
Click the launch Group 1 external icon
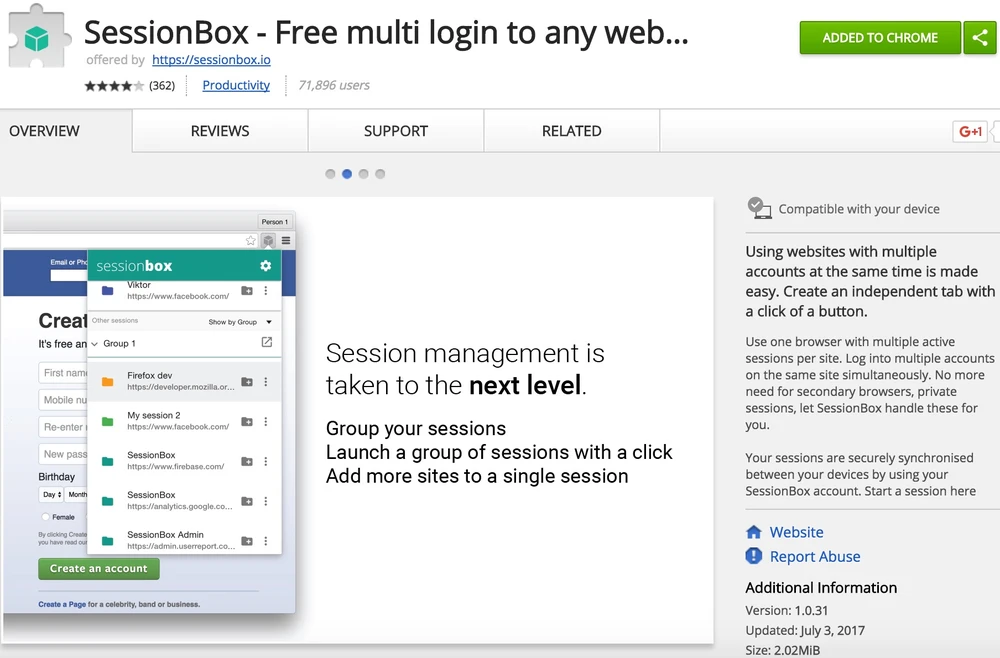coord(266,343)
